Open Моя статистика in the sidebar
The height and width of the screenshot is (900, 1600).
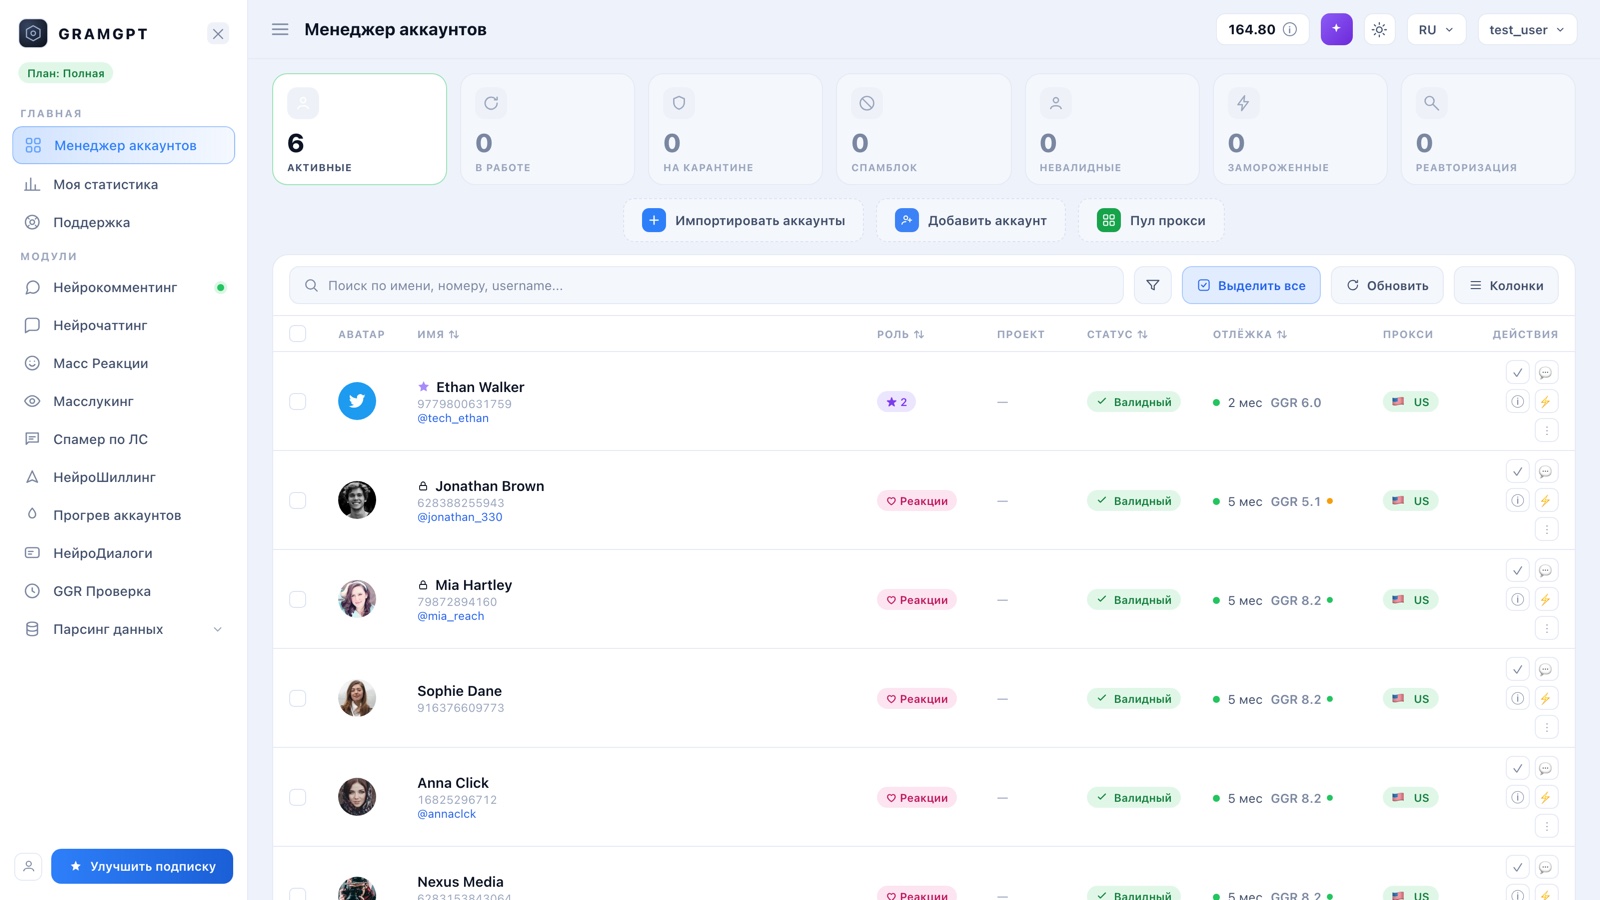[124, 184]
